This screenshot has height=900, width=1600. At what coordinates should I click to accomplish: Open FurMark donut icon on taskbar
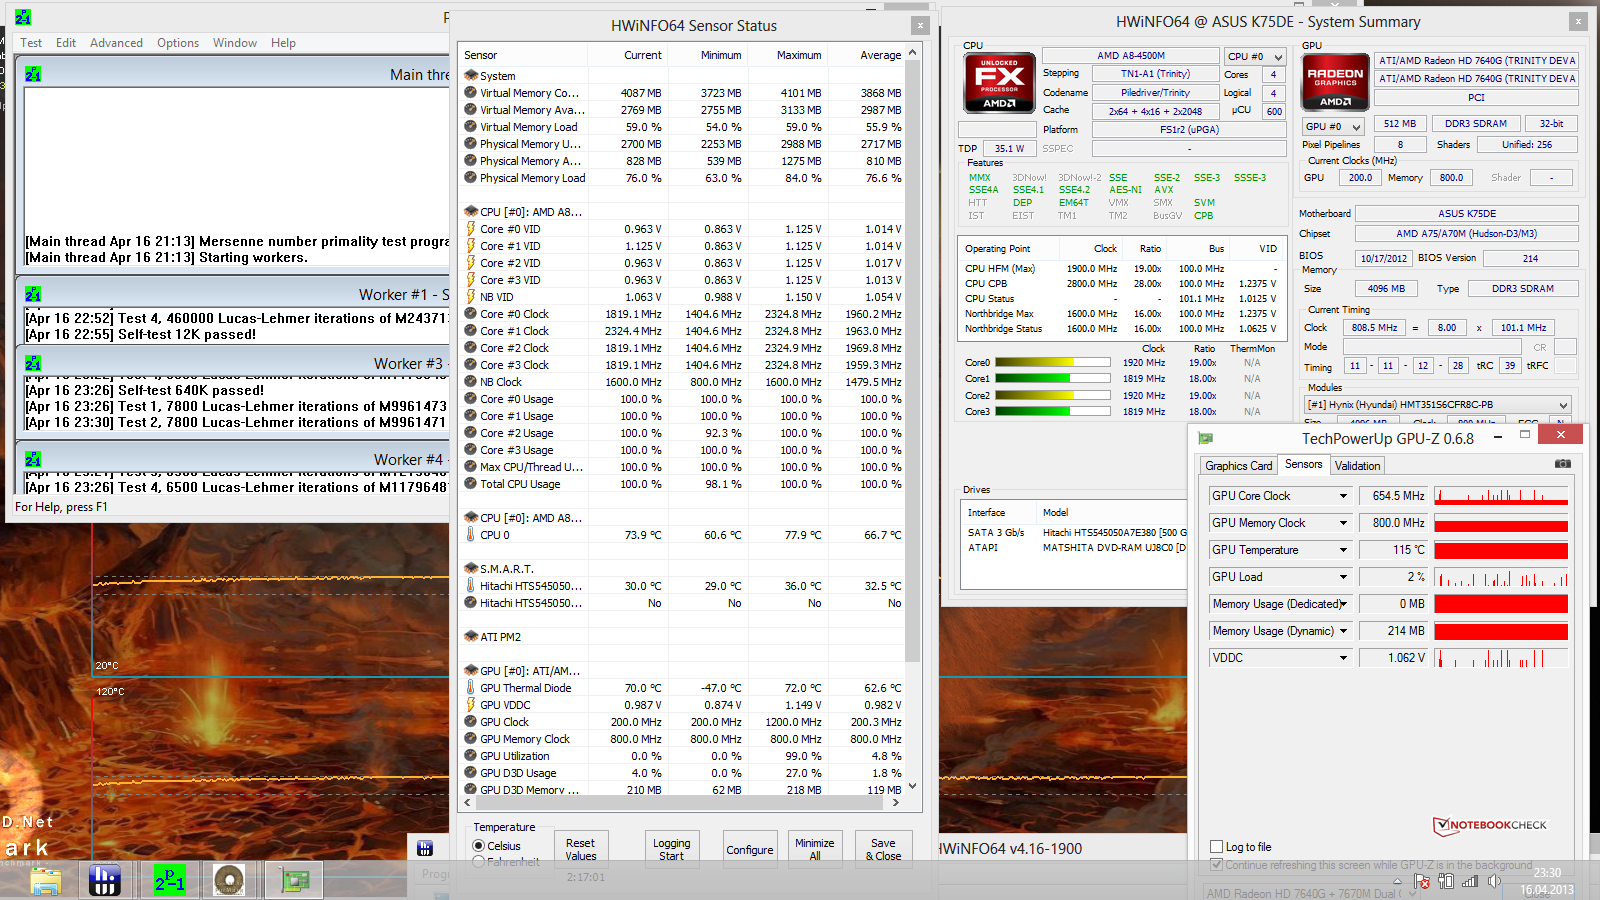pos(230,880)
